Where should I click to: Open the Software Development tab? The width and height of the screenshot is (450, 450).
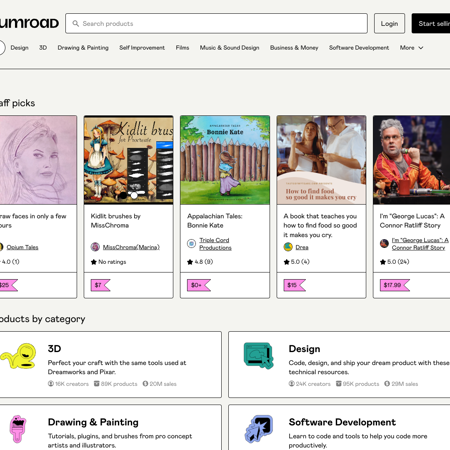point(359,48)
